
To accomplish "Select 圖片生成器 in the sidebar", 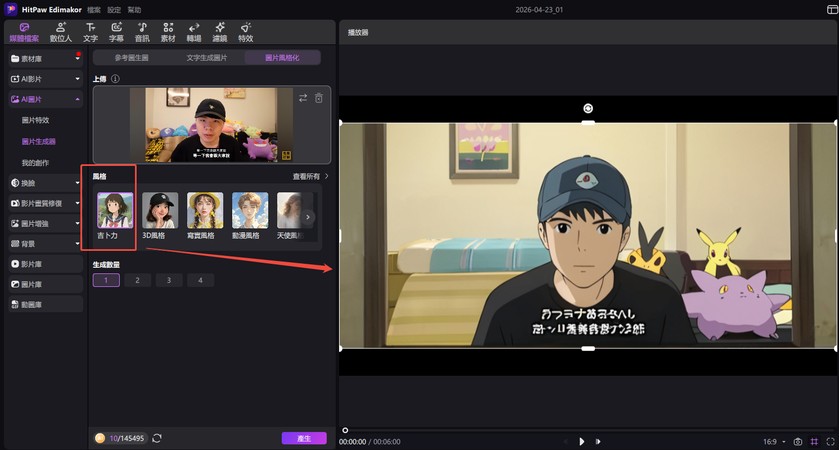I will [x=39, y=141].
